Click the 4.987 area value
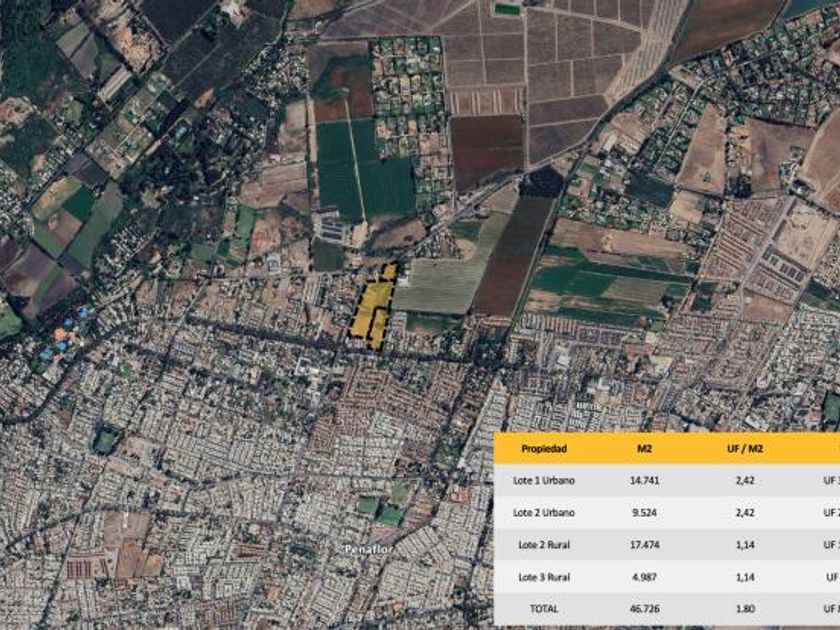840x630 pixels. [x=644, y=577]
